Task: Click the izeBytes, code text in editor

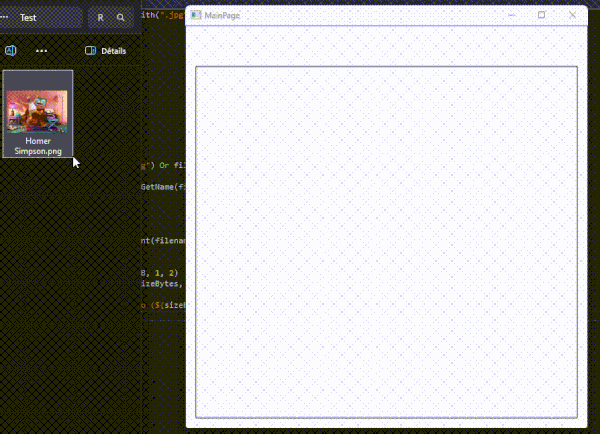Action: [163, 284]
